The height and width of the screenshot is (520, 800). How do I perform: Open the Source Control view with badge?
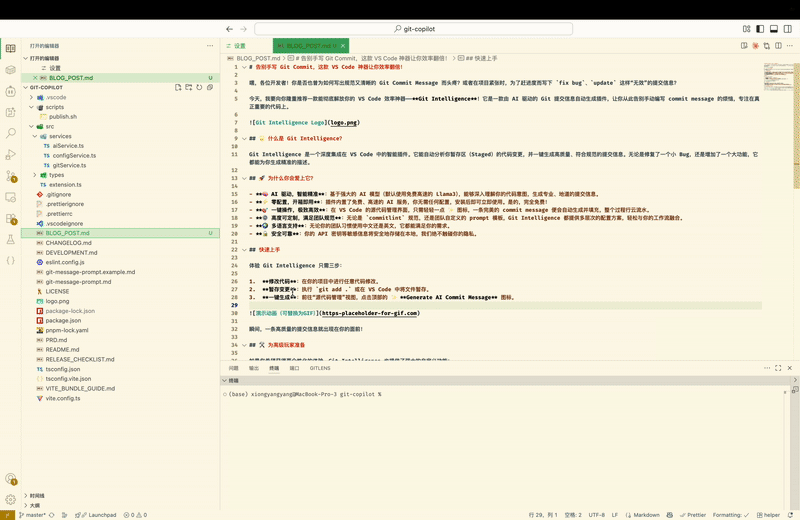coord(10,176)
